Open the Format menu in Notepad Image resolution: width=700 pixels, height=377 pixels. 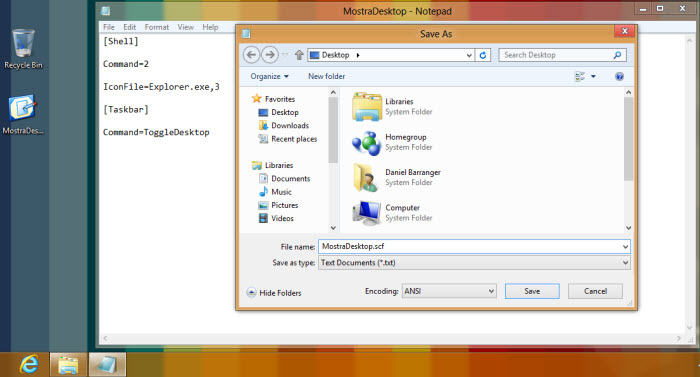157,27
